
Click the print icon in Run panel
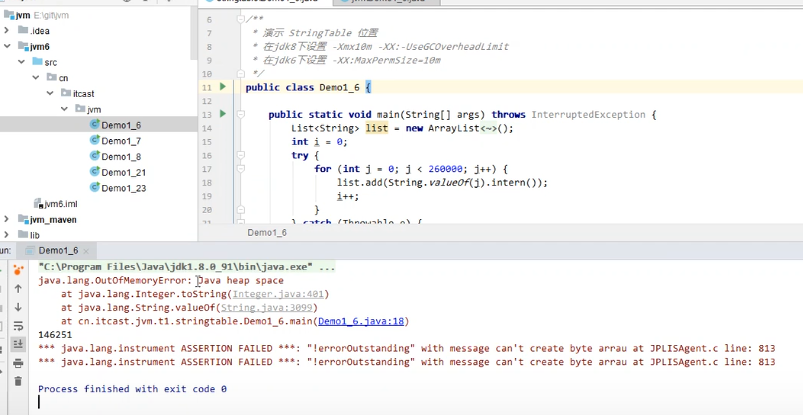click(18, 363)
